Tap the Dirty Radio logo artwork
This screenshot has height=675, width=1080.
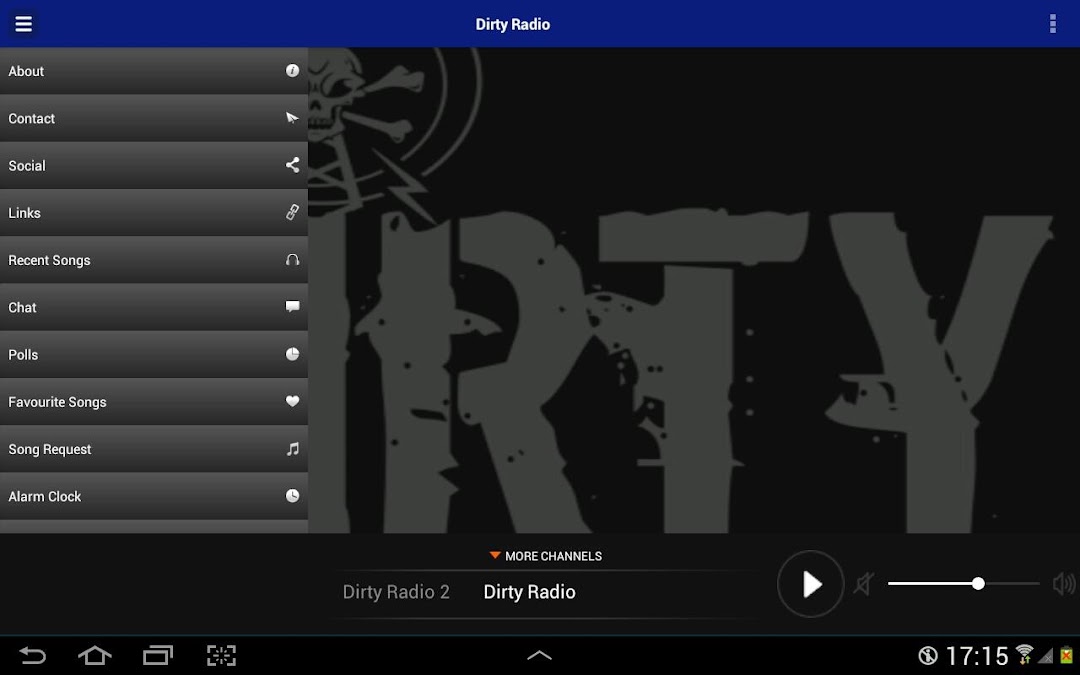[x=694, y=290]
